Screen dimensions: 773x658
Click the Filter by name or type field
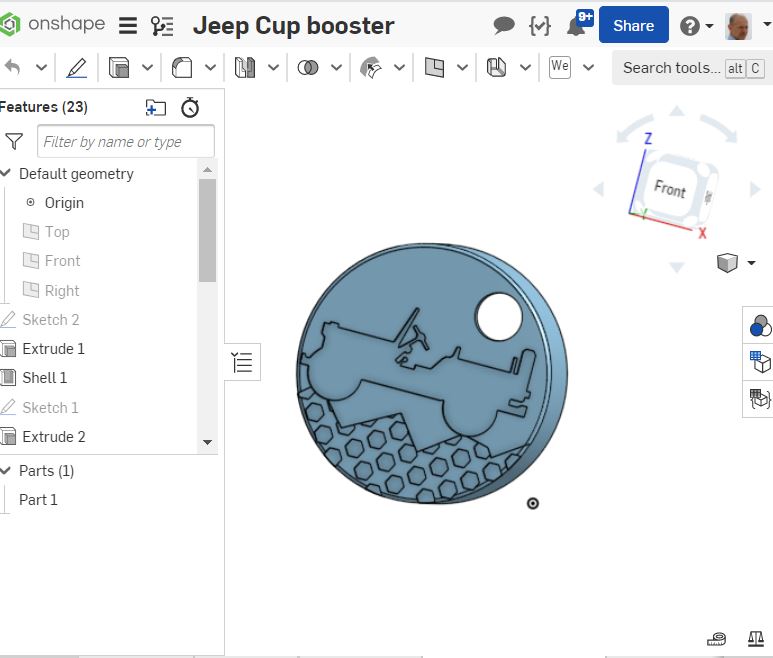coord(125,142)
